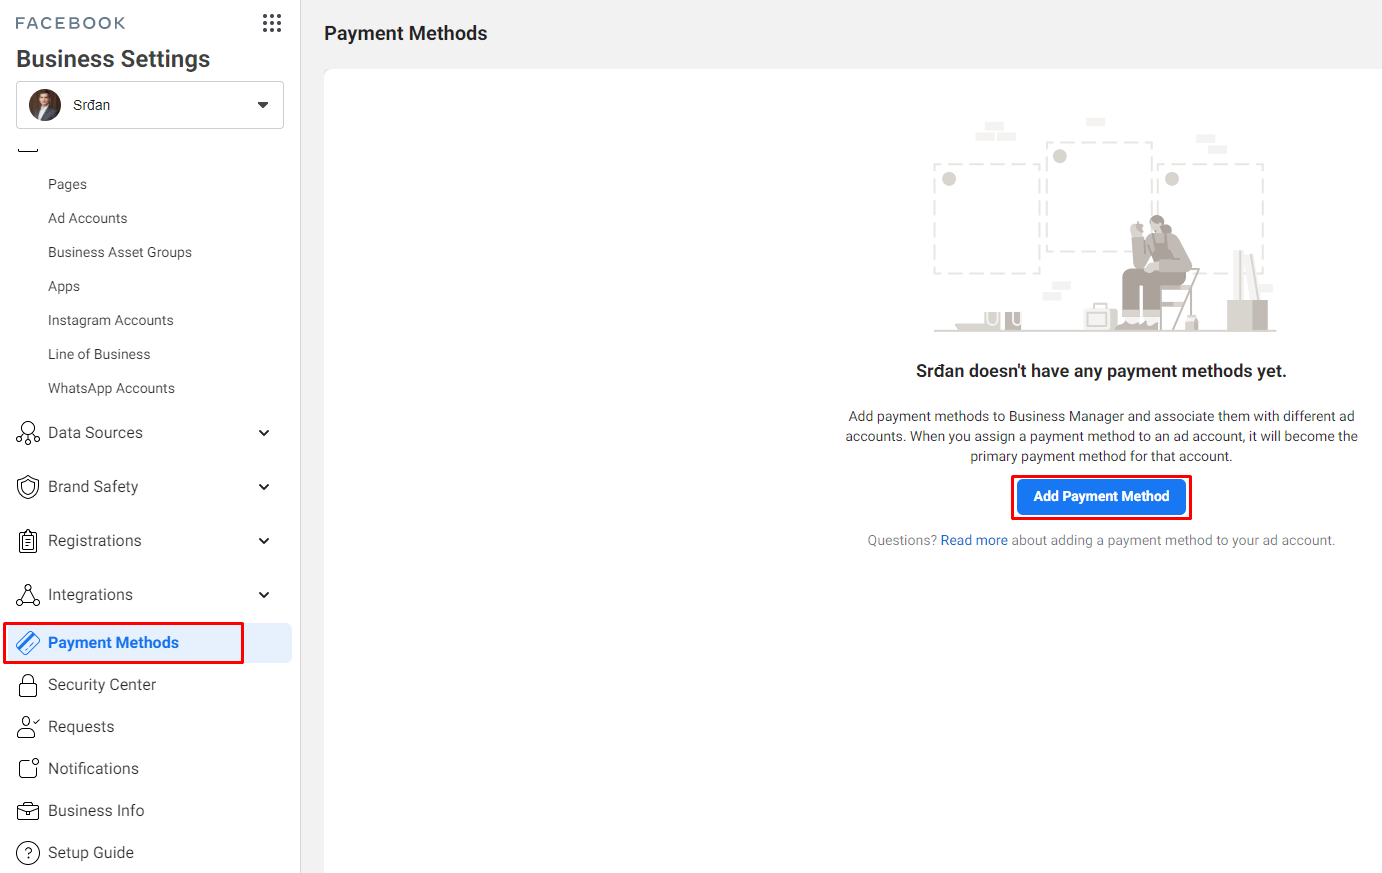The width and height of the screenshot is (1382, 873).
Task: Click the Business Info briefcase icon
Action: [28, 811]
